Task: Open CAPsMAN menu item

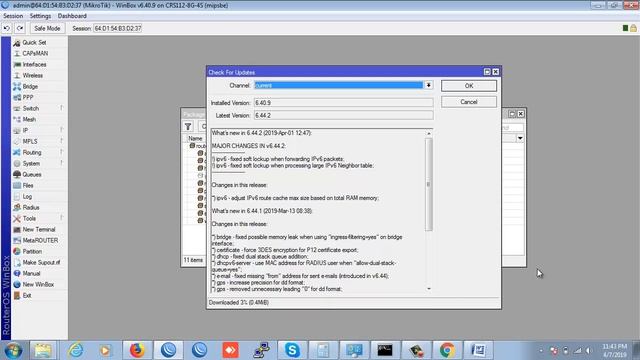Action: [x=35, y=53]
